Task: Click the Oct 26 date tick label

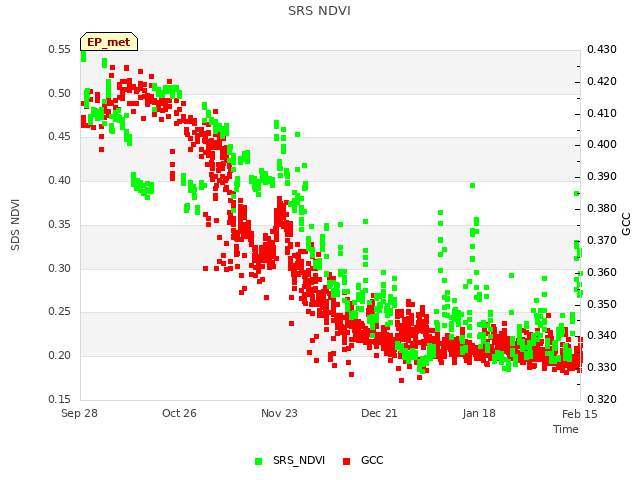Action: pyautogui.click(x=179, y=413)
